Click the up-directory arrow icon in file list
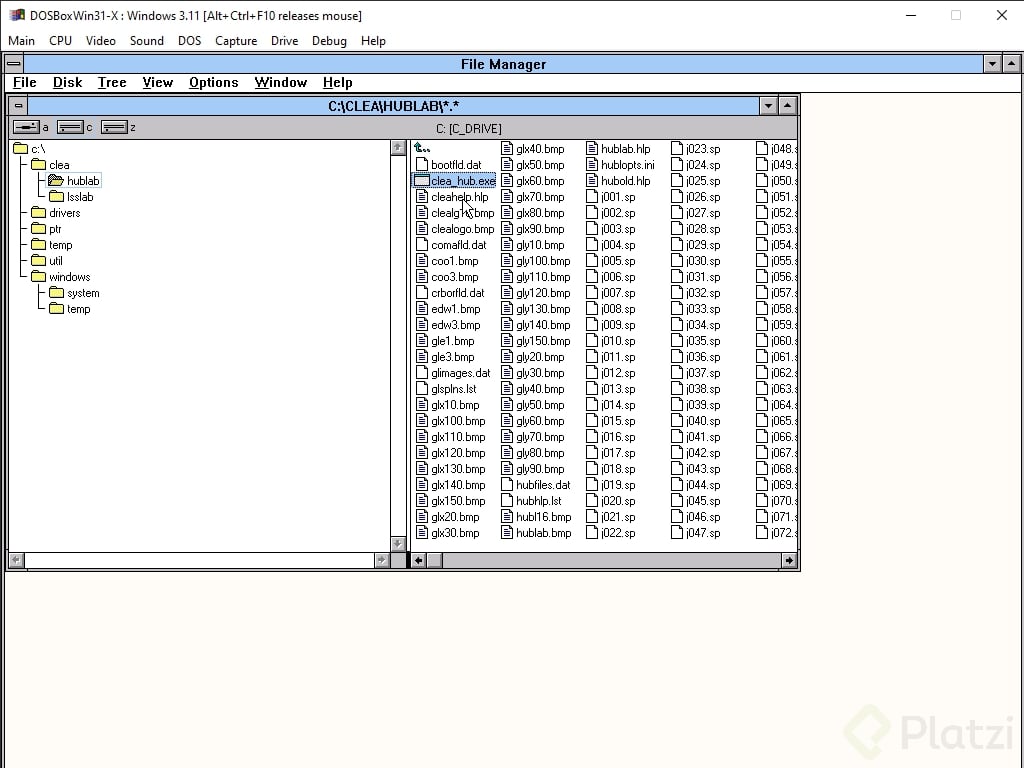 (x=422, y=148)
